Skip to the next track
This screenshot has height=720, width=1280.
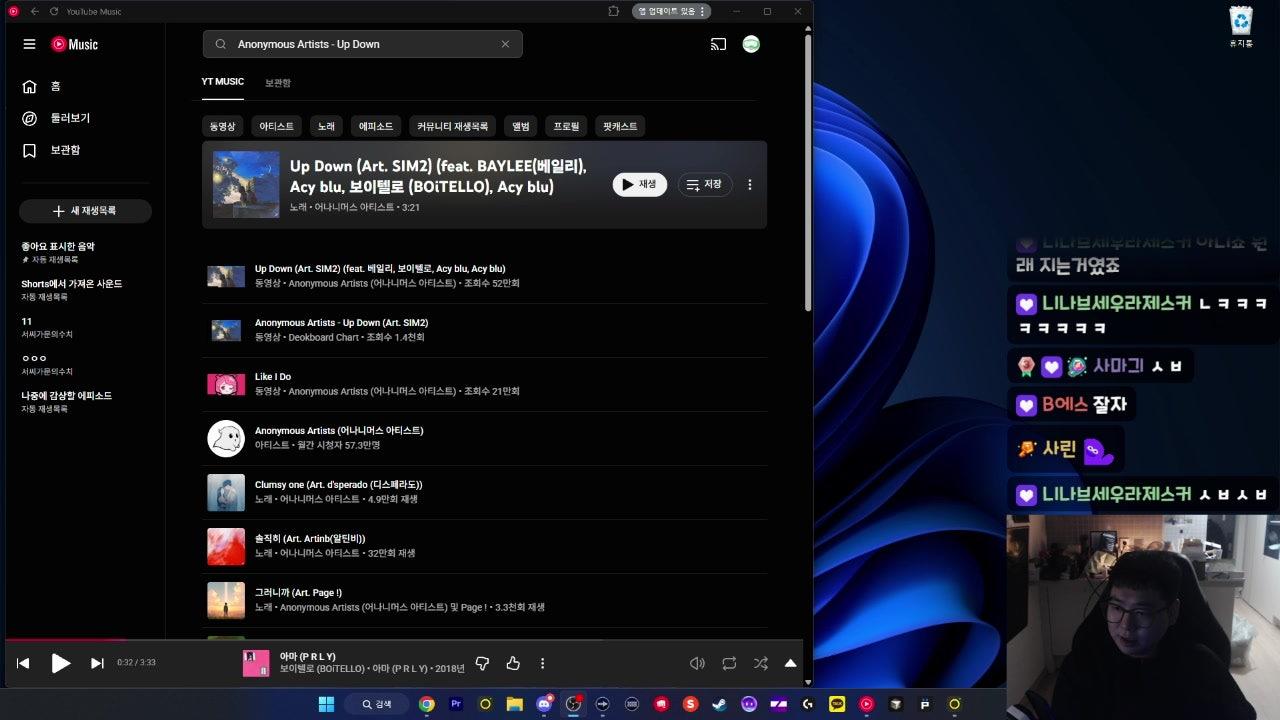(97, 663)
